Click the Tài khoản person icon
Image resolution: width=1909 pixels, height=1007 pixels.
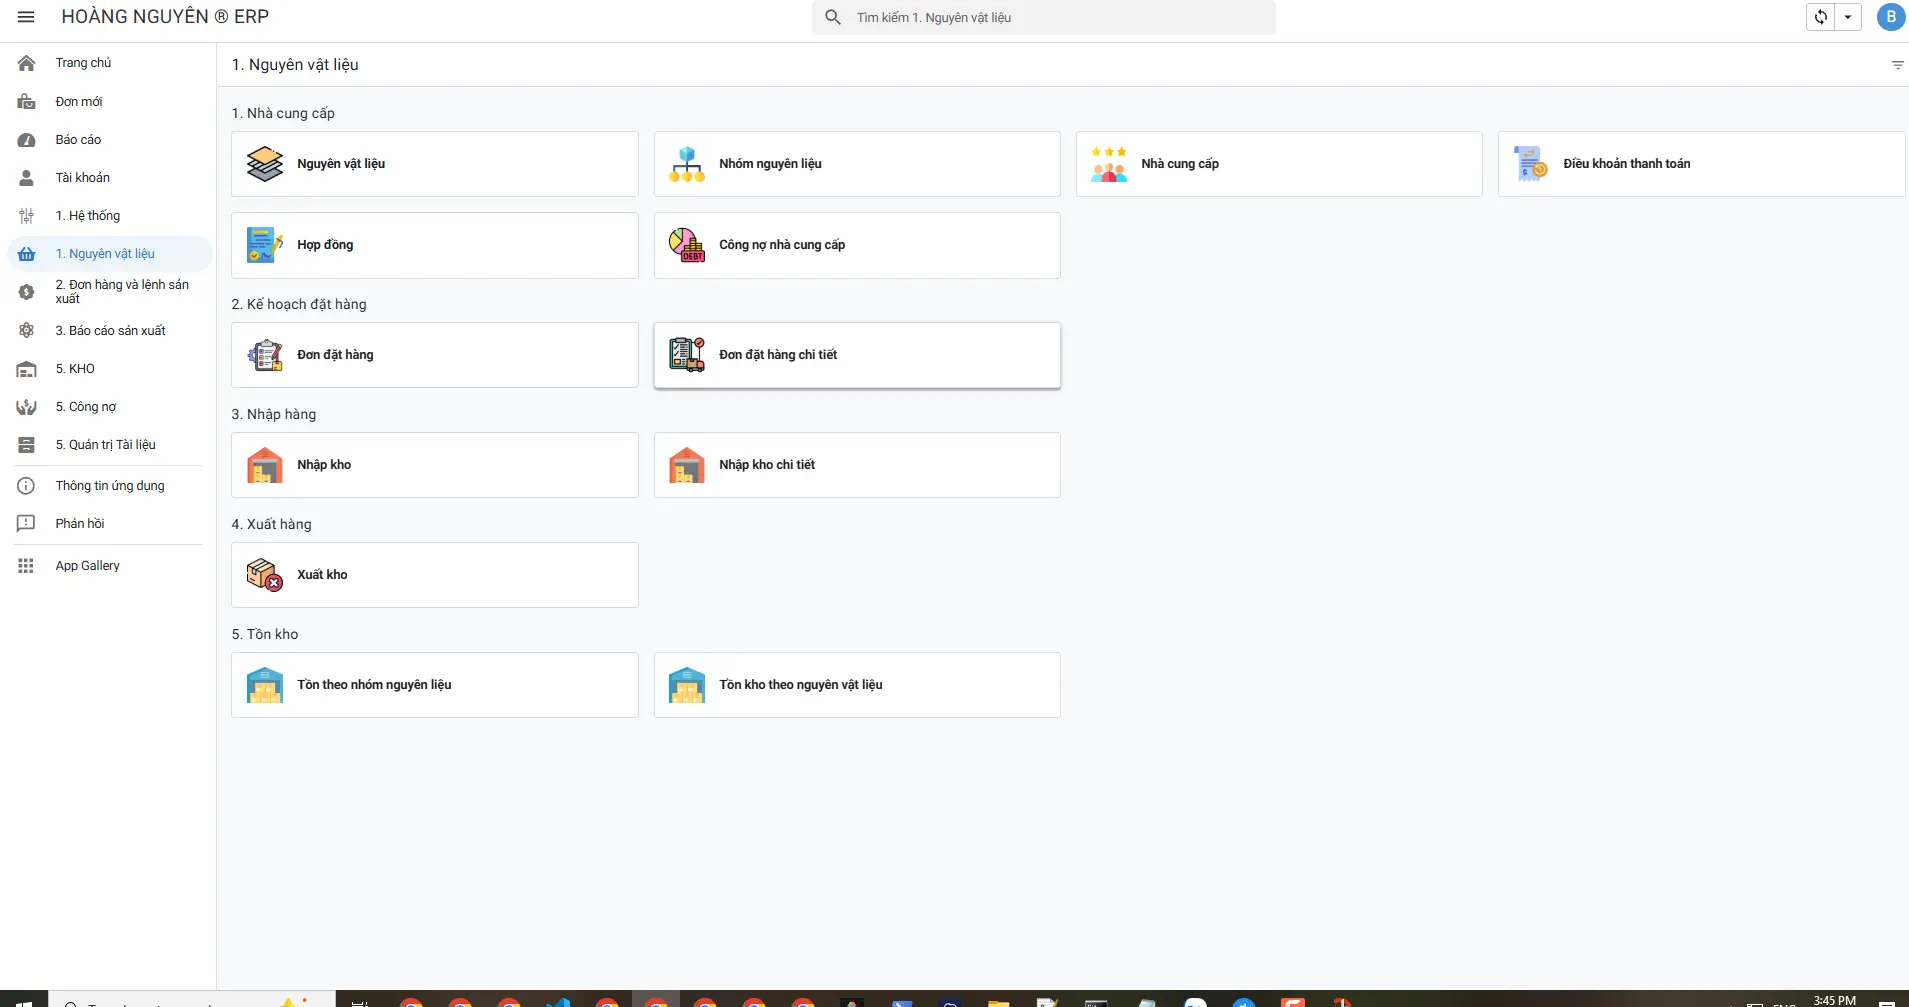pos(27,178)
